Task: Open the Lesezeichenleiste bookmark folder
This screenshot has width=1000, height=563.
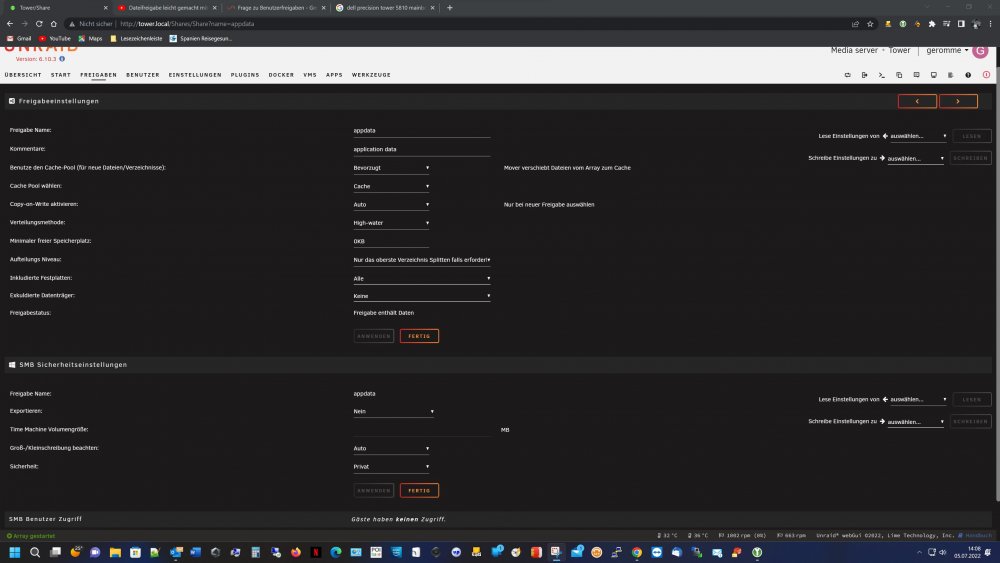Action: (x=136, y=38)
